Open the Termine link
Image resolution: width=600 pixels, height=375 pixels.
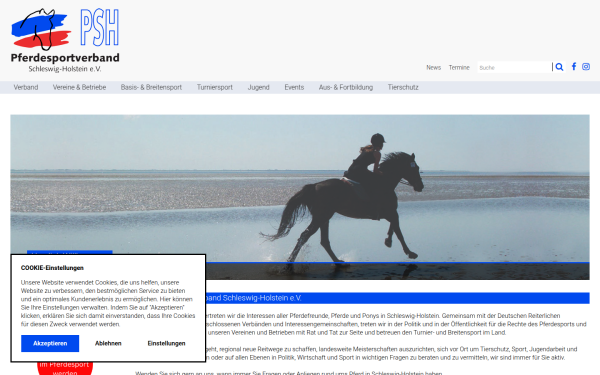tap(459, 67)
